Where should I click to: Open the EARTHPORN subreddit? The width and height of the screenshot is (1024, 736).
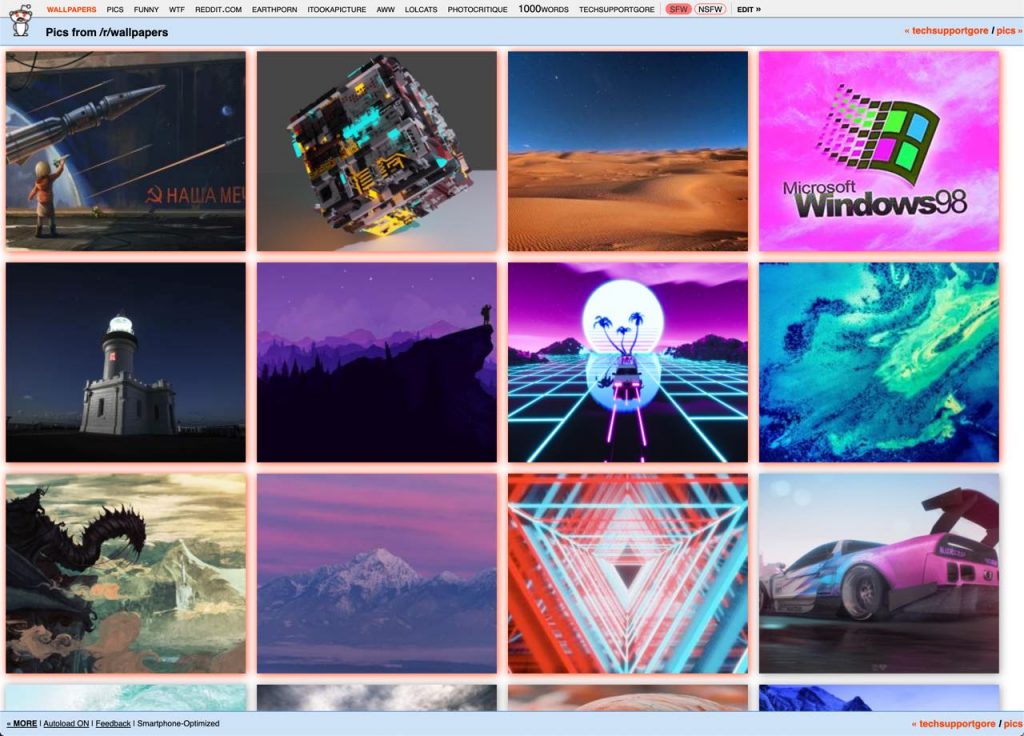(x=274, y=10)
